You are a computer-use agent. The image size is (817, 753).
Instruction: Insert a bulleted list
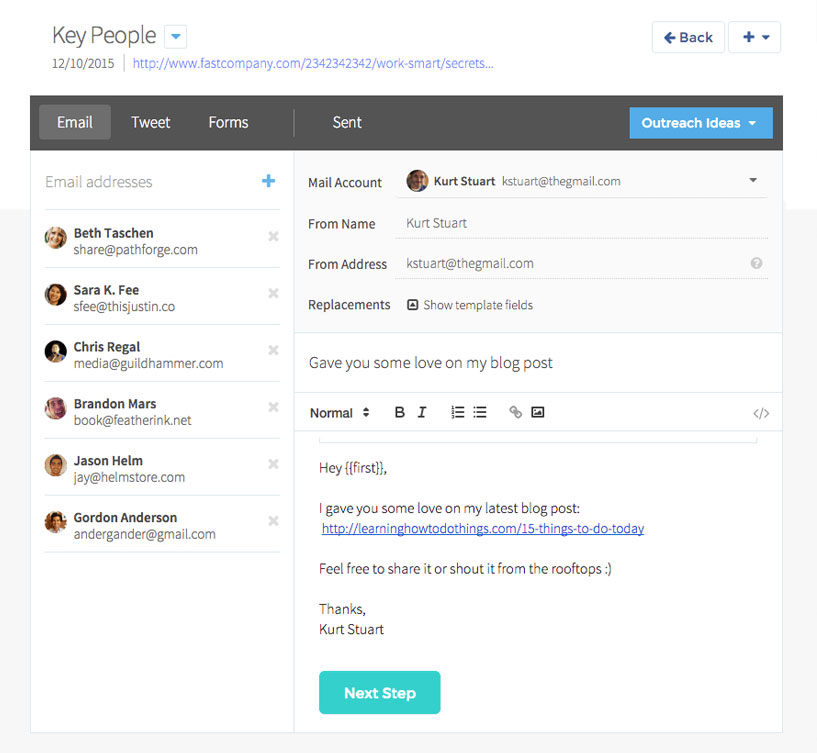pos(480,412)
